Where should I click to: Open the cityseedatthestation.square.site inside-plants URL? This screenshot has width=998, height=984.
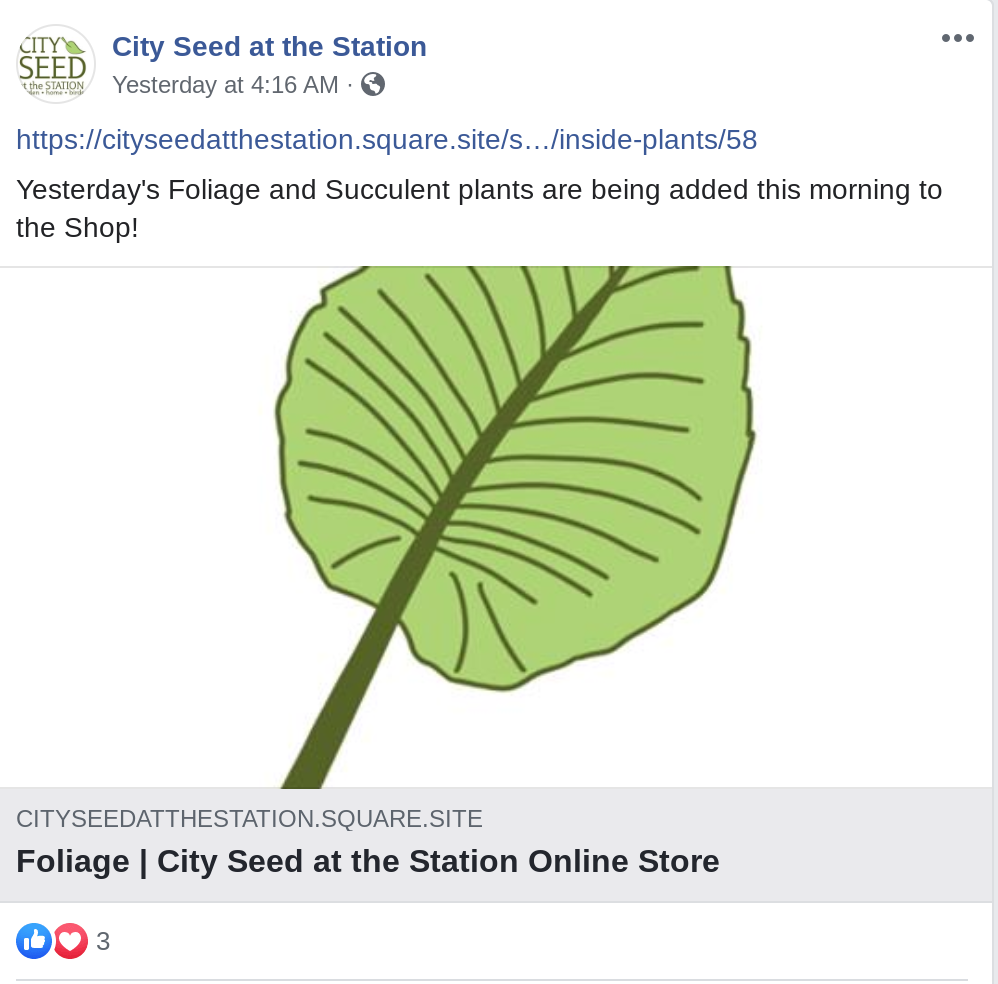tap(386, 139)
